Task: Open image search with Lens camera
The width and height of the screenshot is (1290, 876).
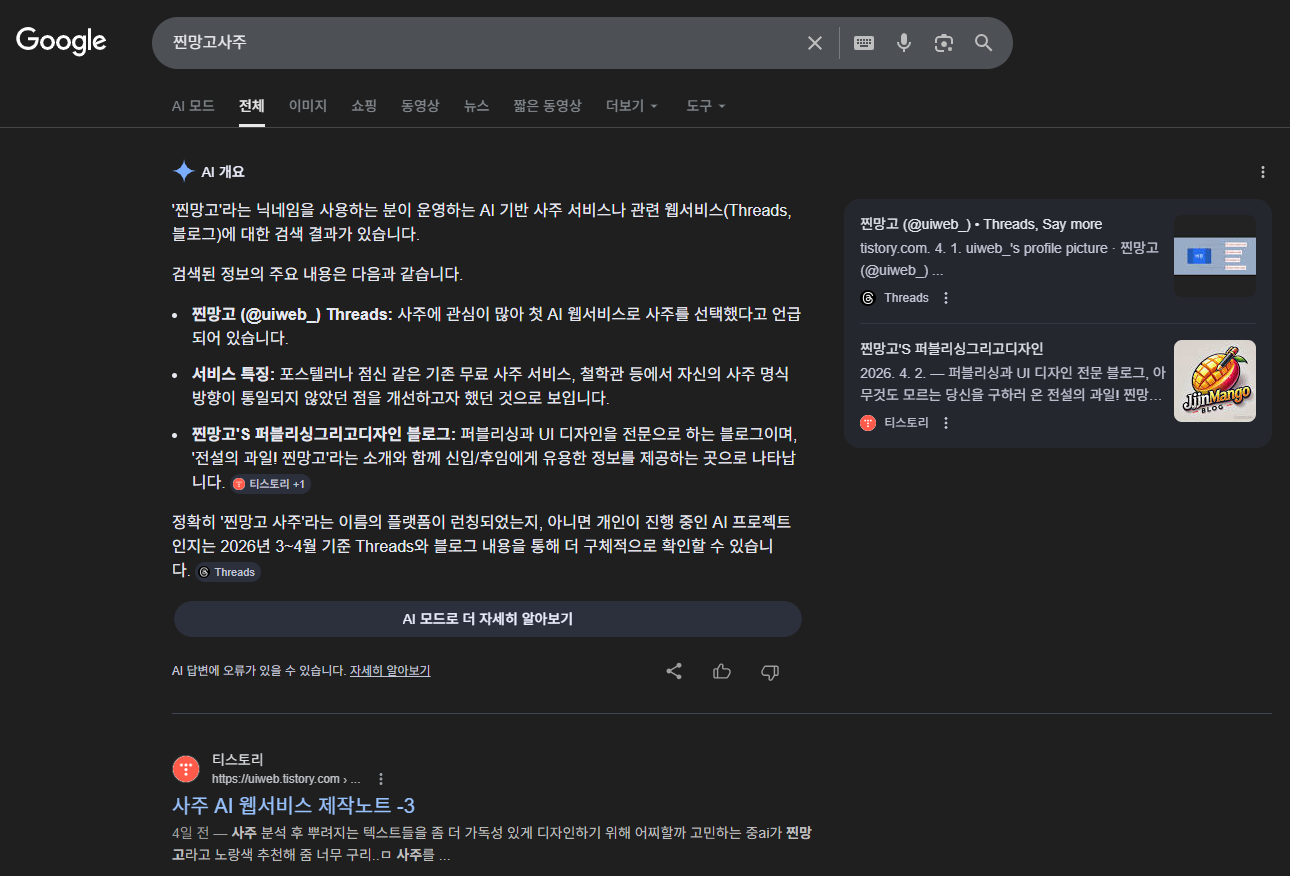Action: tap(943, 43)
